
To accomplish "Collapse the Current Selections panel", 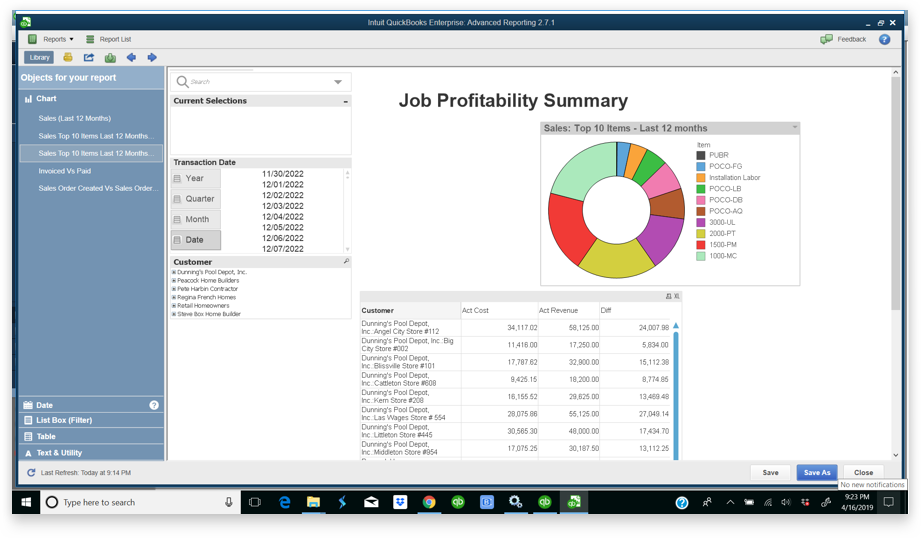I will (x=346, y=101).
